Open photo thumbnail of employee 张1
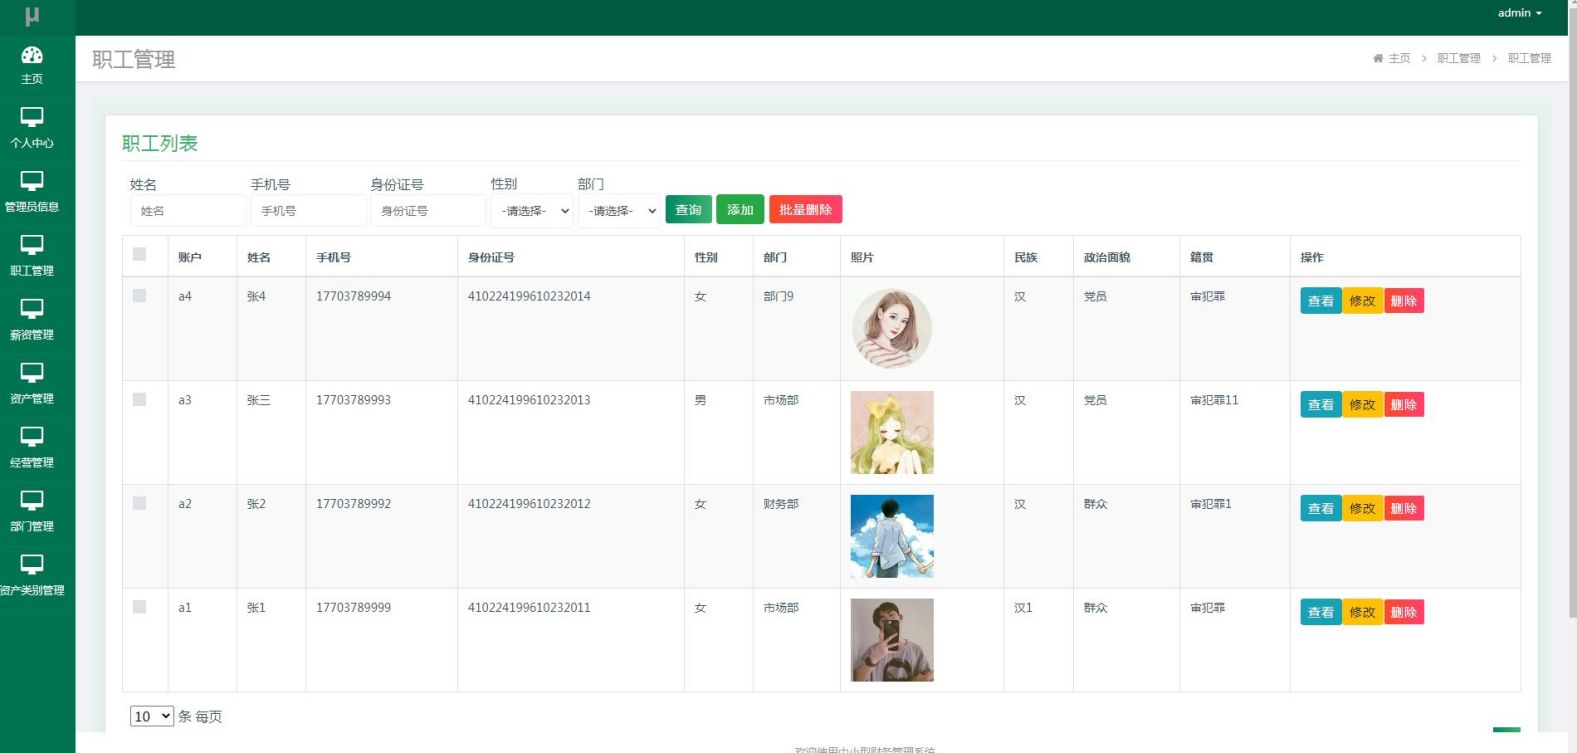This screenshot has height=753, width=1577. 892,640
